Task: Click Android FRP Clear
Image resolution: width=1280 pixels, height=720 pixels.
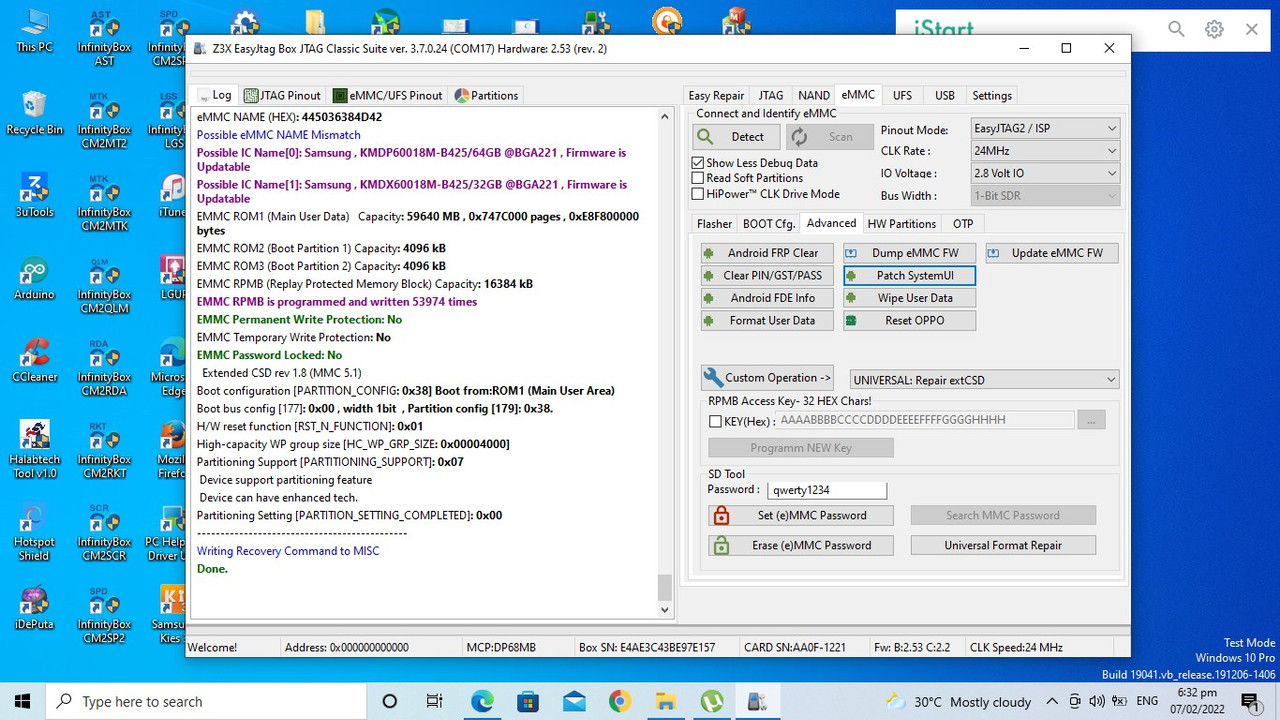Action: coord(766,252)
